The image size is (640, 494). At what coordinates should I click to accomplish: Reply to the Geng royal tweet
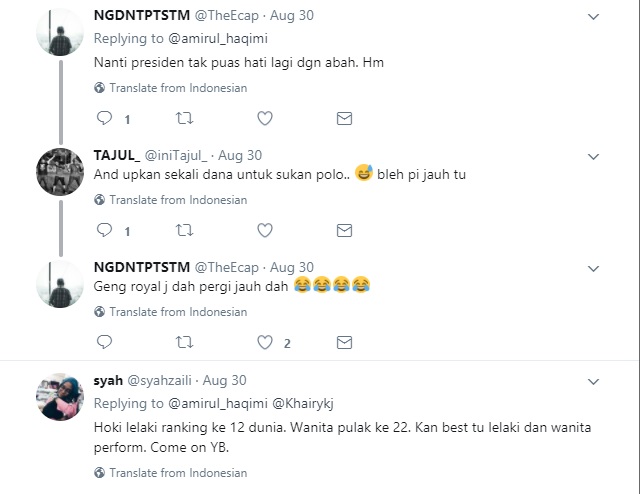click(x=103, y=342)
